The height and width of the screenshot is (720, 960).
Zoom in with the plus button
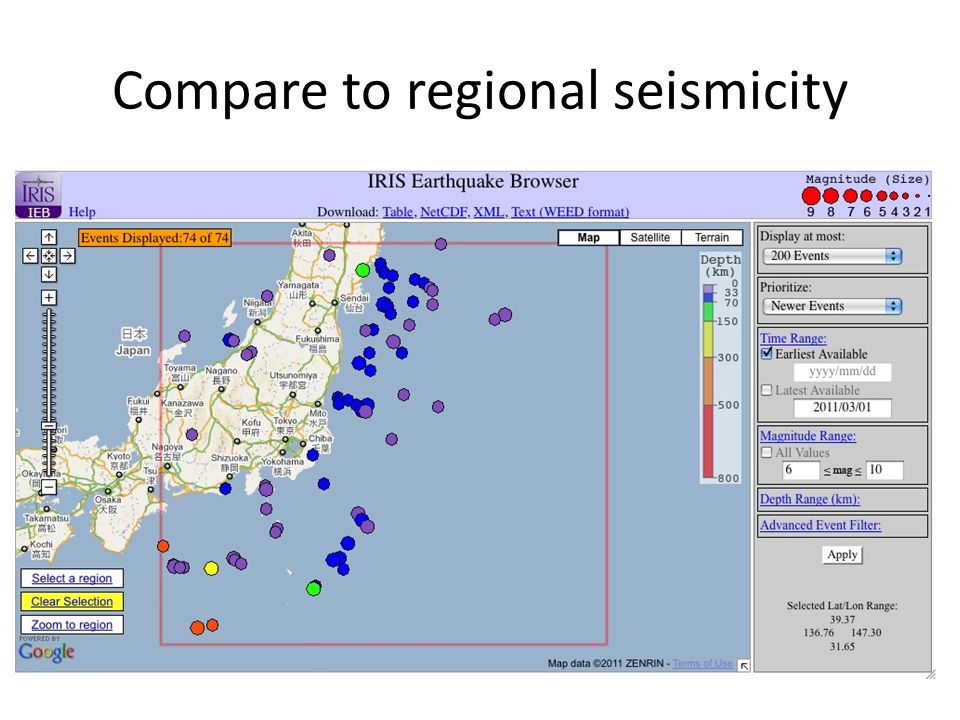click(49, 298)
